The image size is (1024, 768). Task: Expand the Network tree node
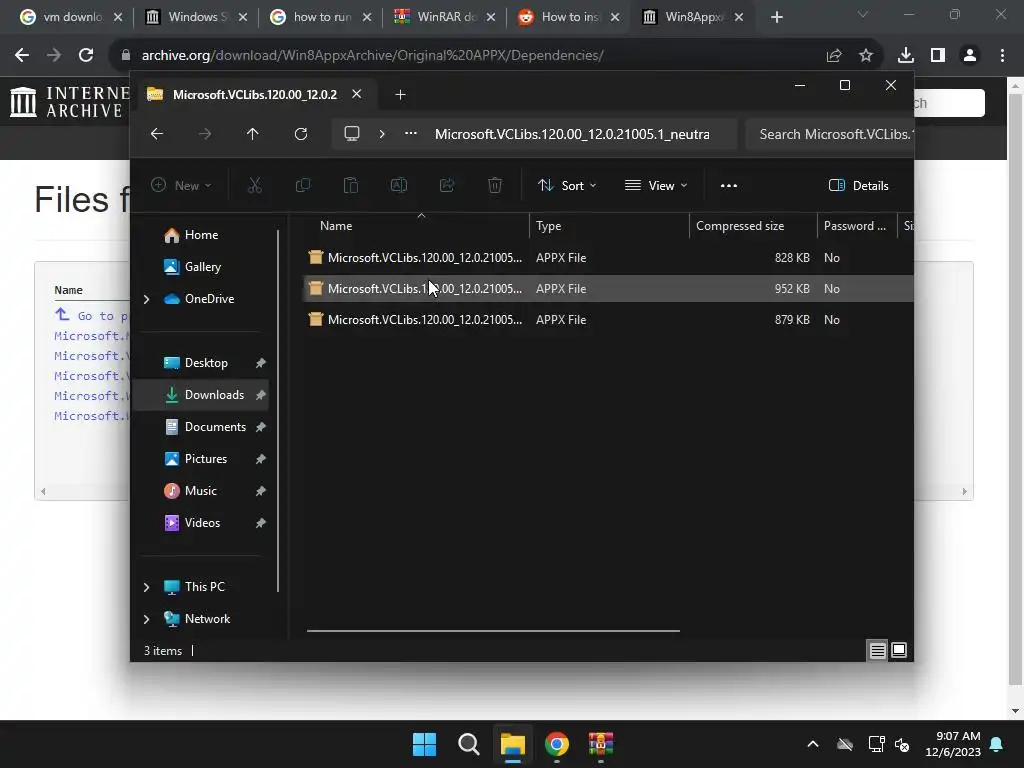pyautogui.click(x=146, y=619)
